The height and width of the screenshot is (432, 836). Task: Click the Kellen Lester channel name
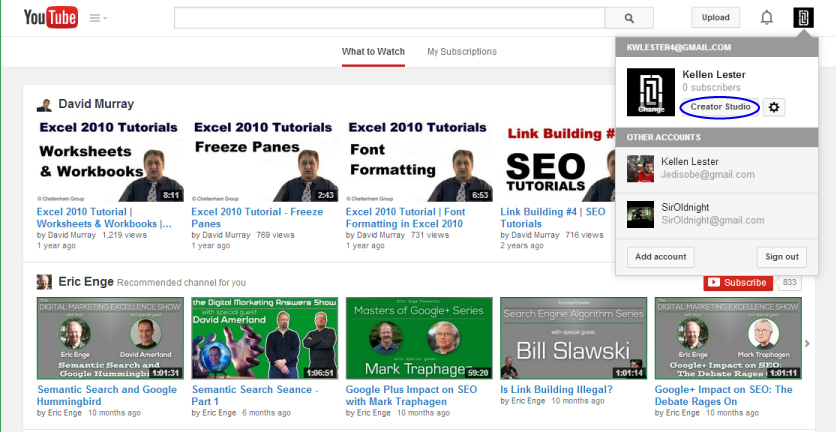pyautogui.click(x=714, y=75)
